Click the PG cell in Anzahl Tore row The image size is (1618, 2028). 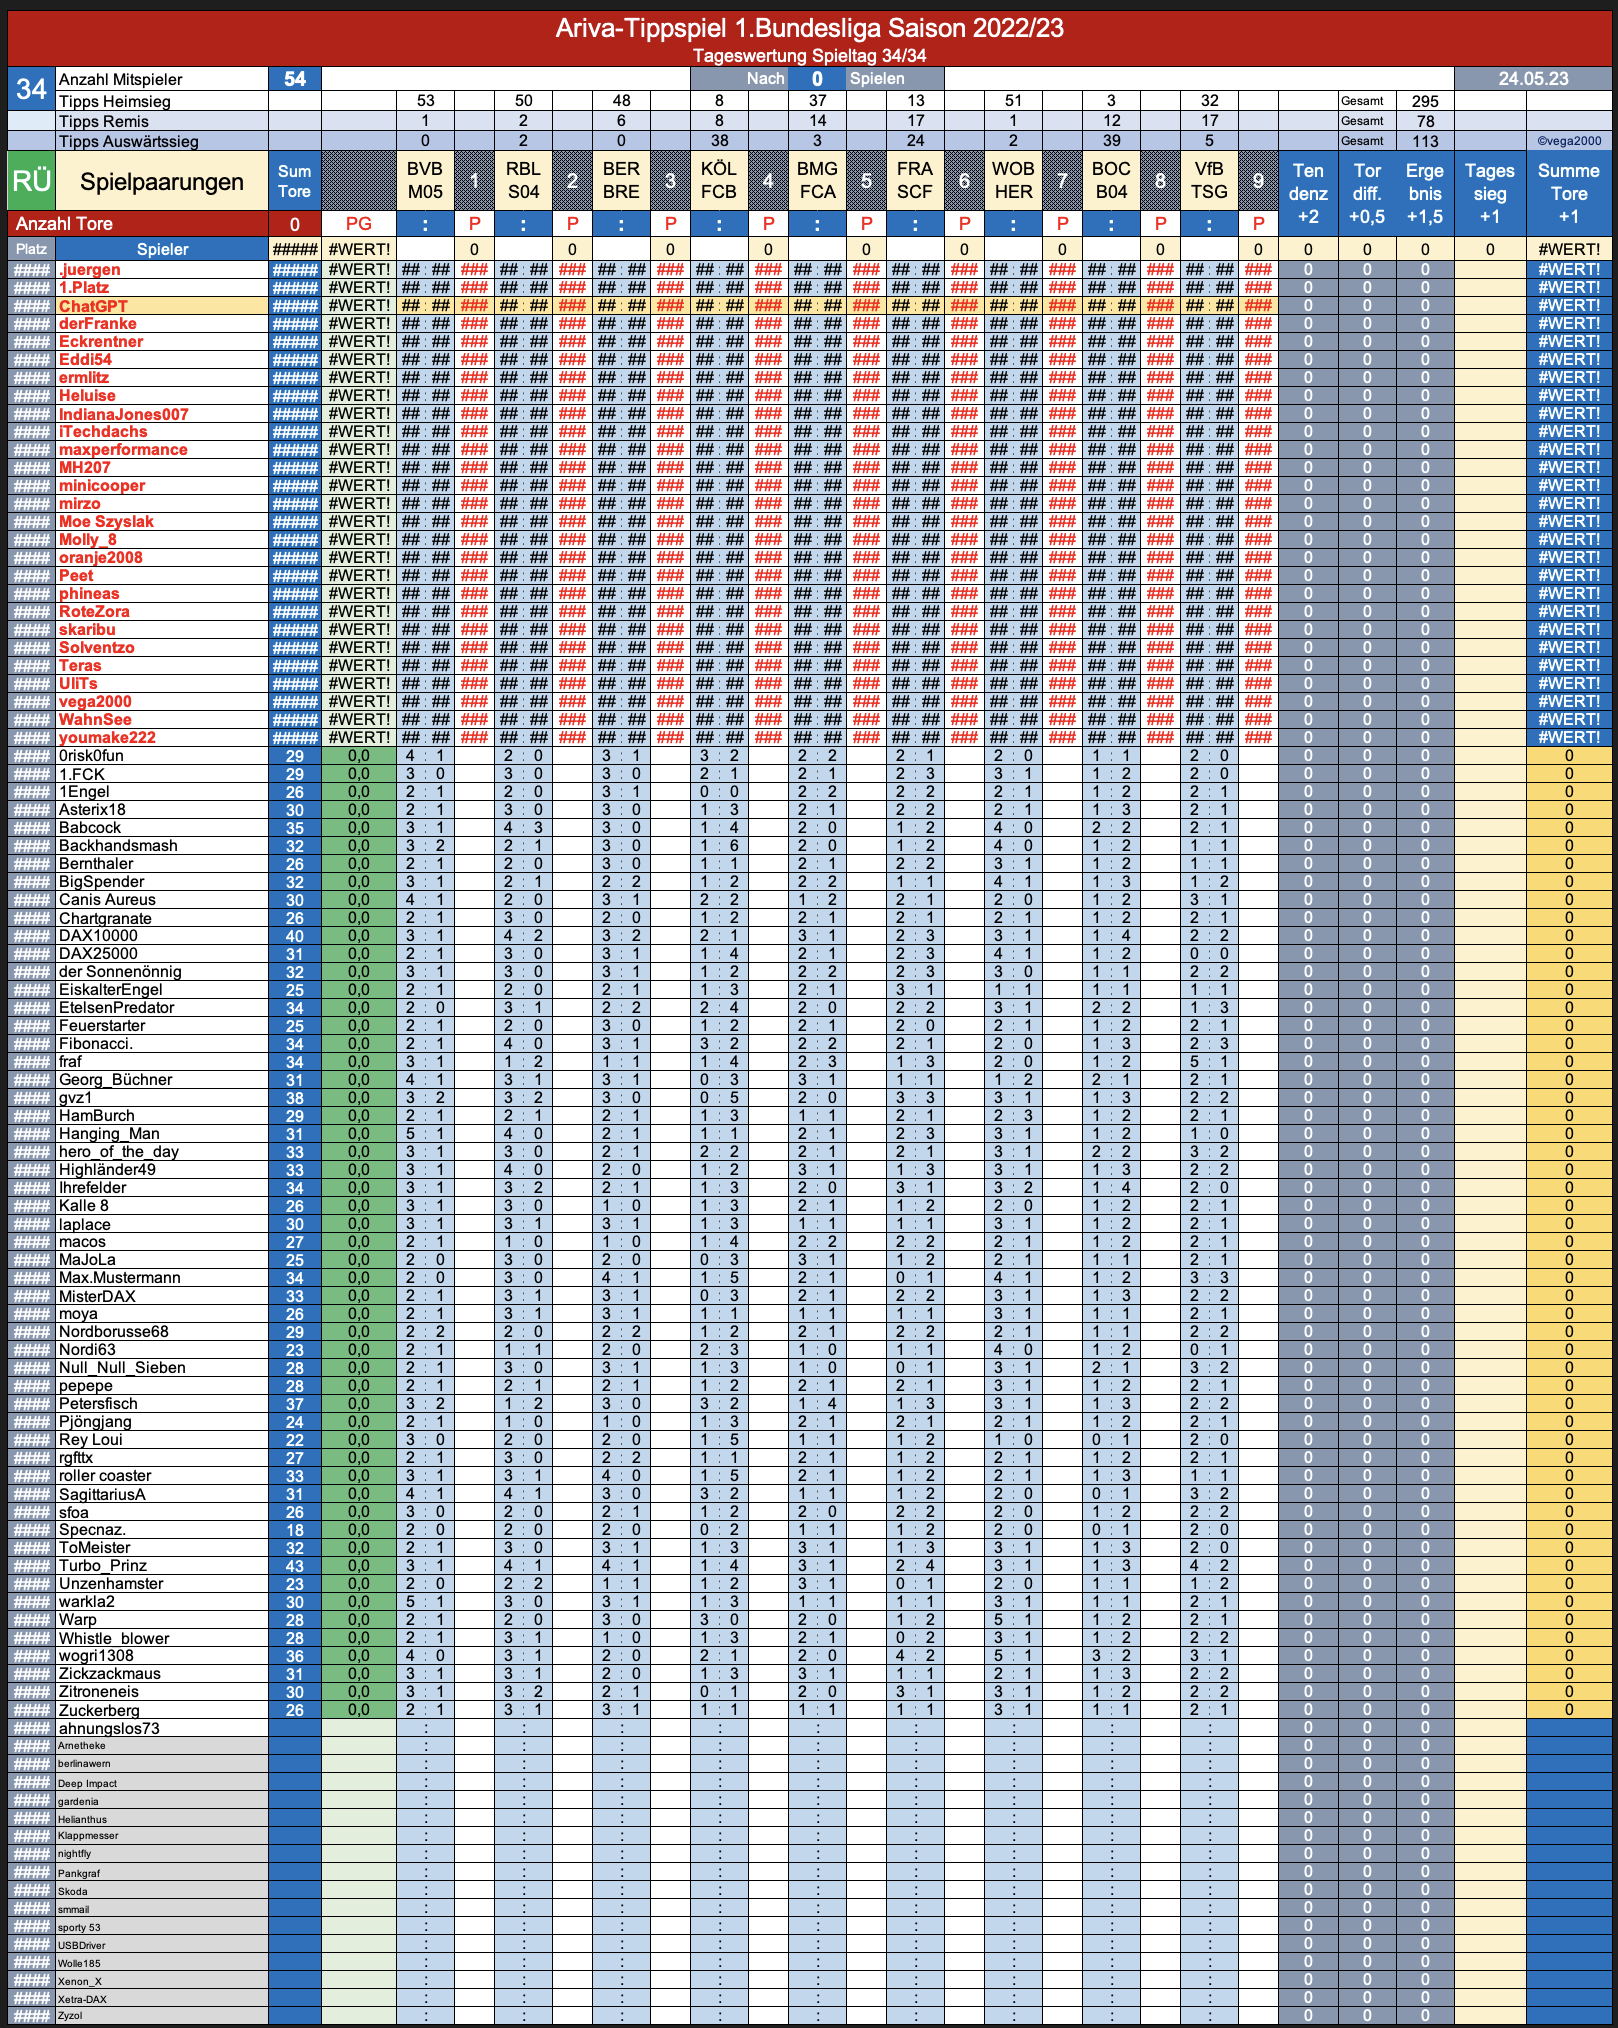click(x=359, y=223)
